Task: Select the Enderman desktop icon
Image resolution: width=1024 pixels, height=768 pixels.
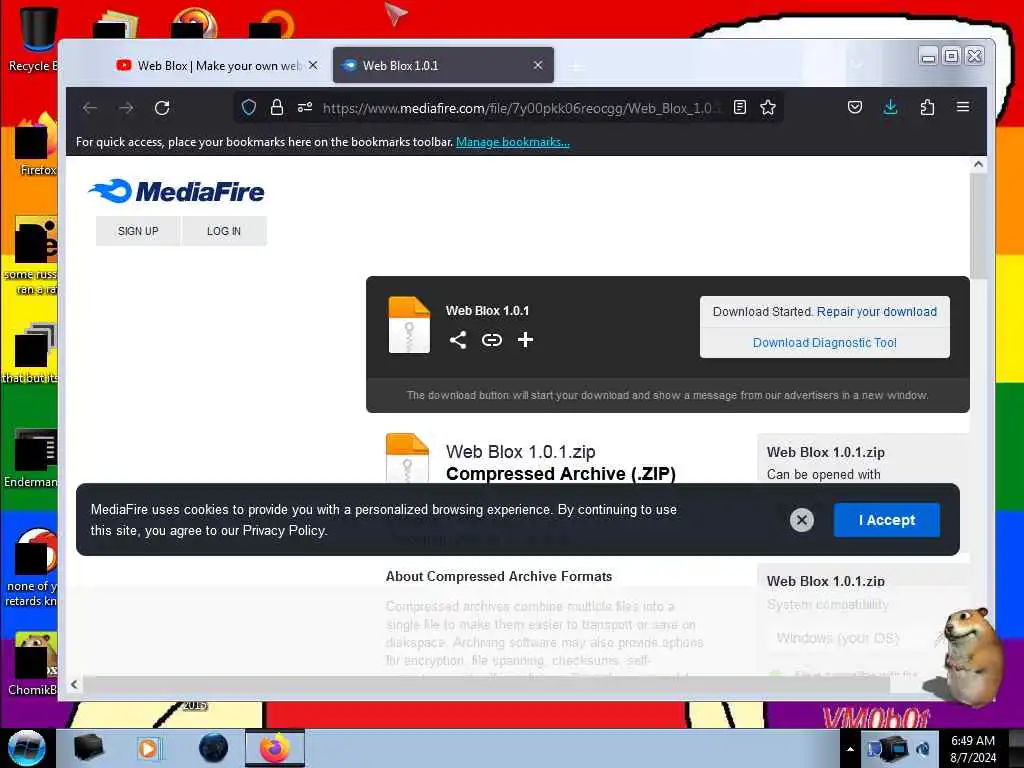Action: pyautogui.click(x=33, y=457)
